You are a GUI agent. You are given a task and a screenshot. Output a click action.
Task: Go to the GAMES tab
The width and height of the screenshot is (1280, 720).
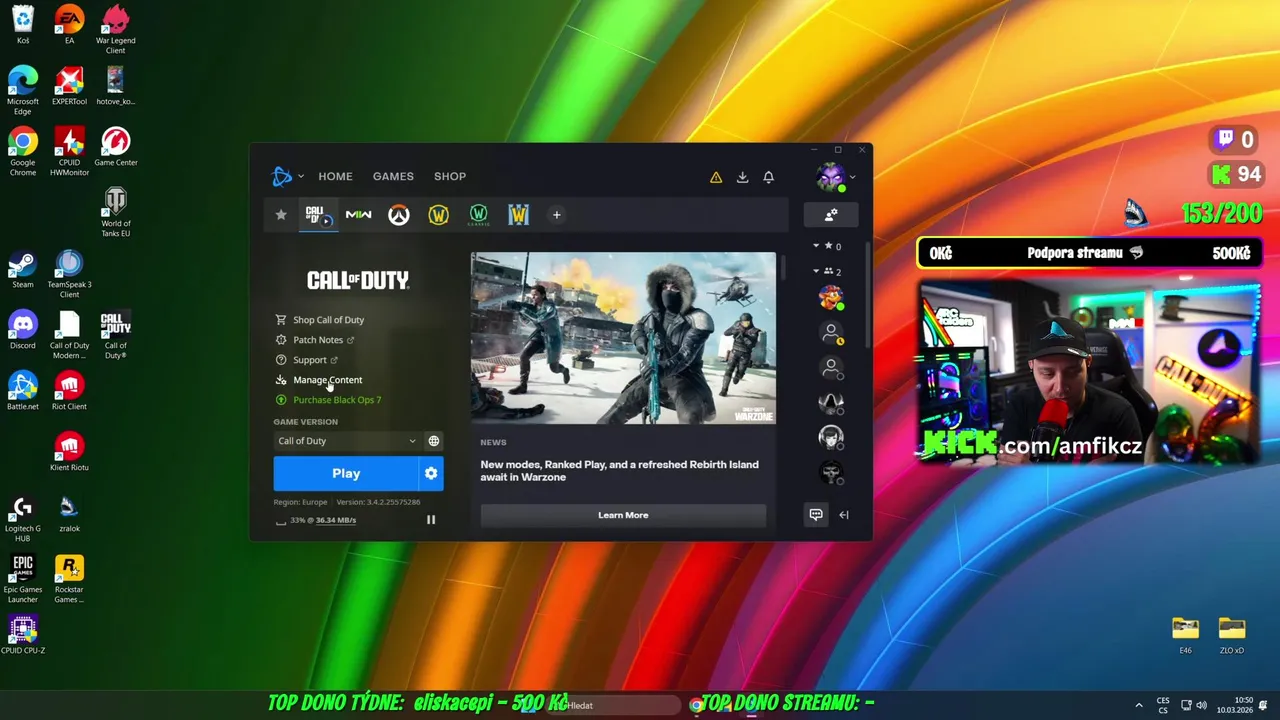pyautogui.click(x=393, y=177)
